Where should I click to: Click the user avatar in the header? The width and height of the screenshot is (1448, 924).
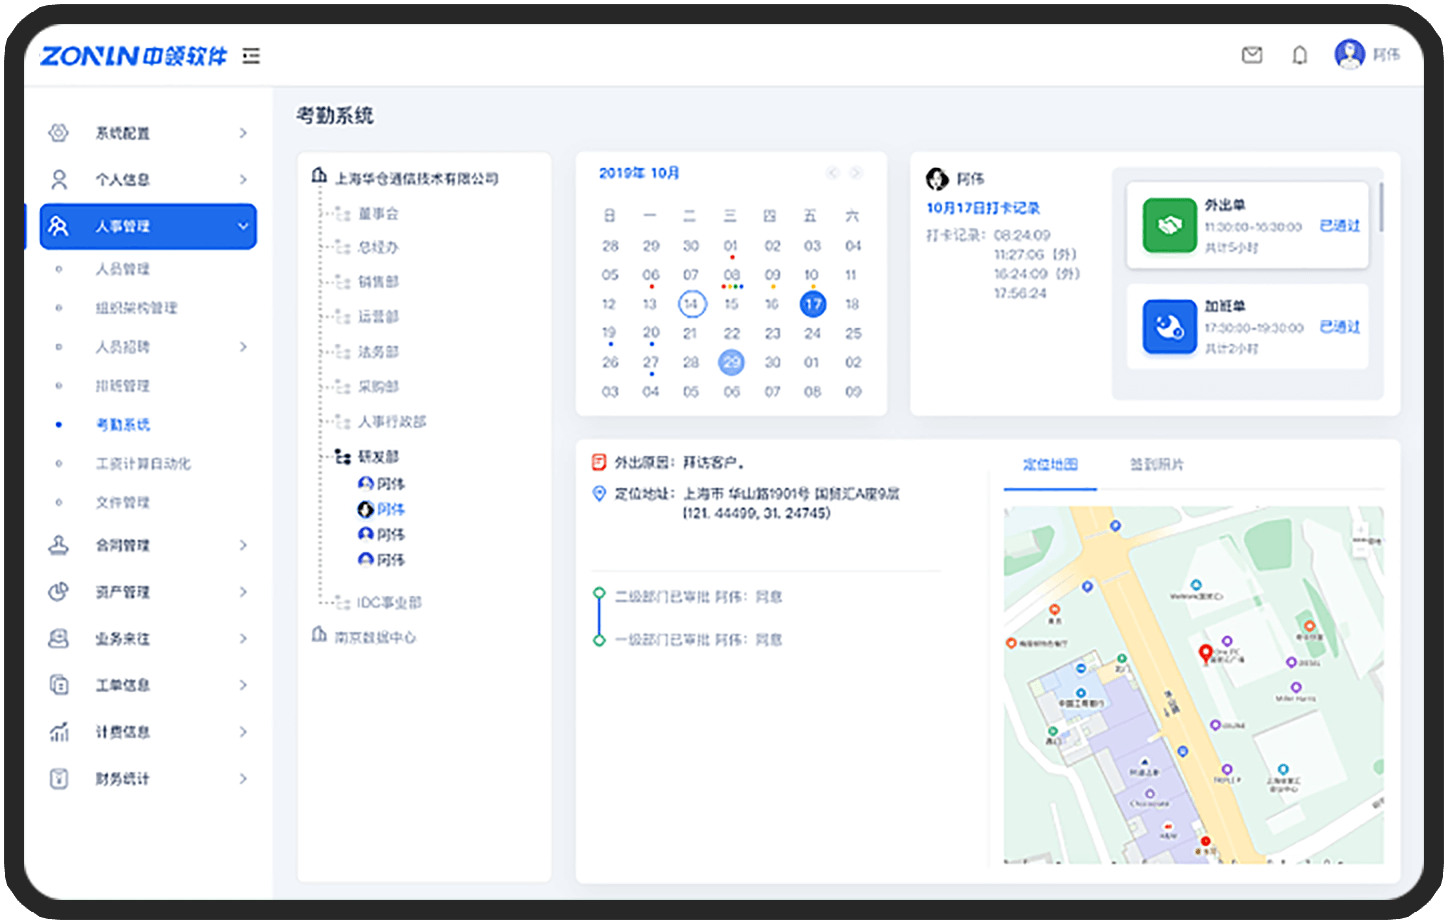click(1349, 54)
